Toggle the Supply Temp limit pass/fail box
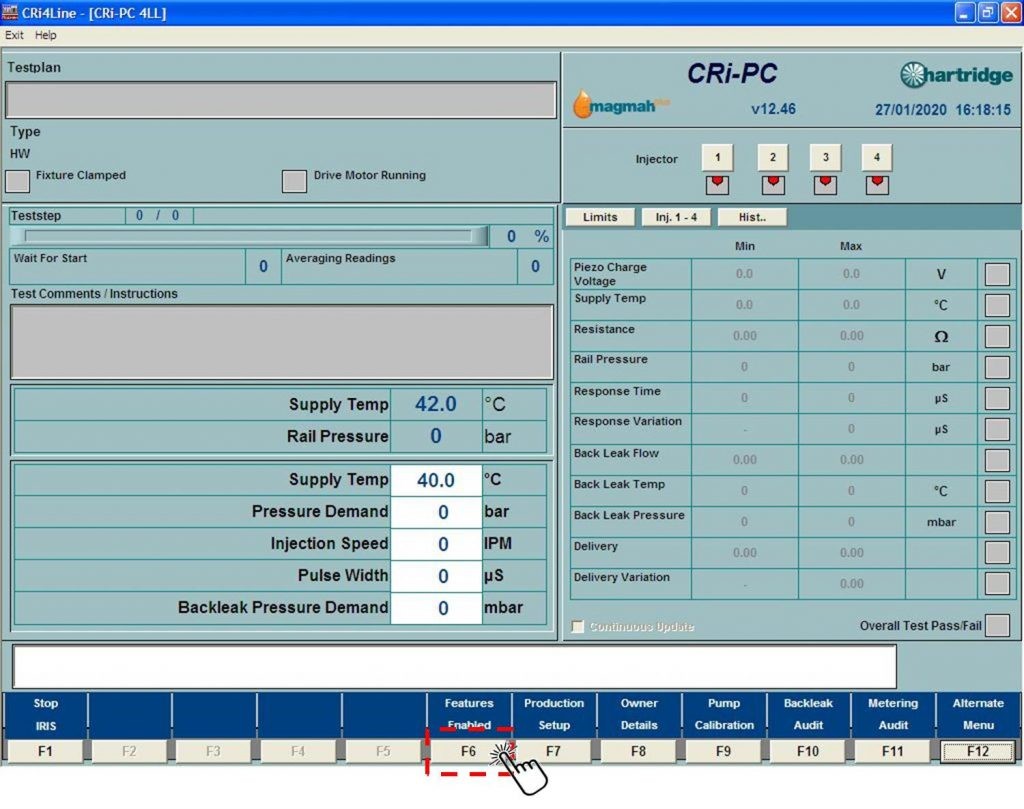The image size is (1024, 809). coord(997,305)
